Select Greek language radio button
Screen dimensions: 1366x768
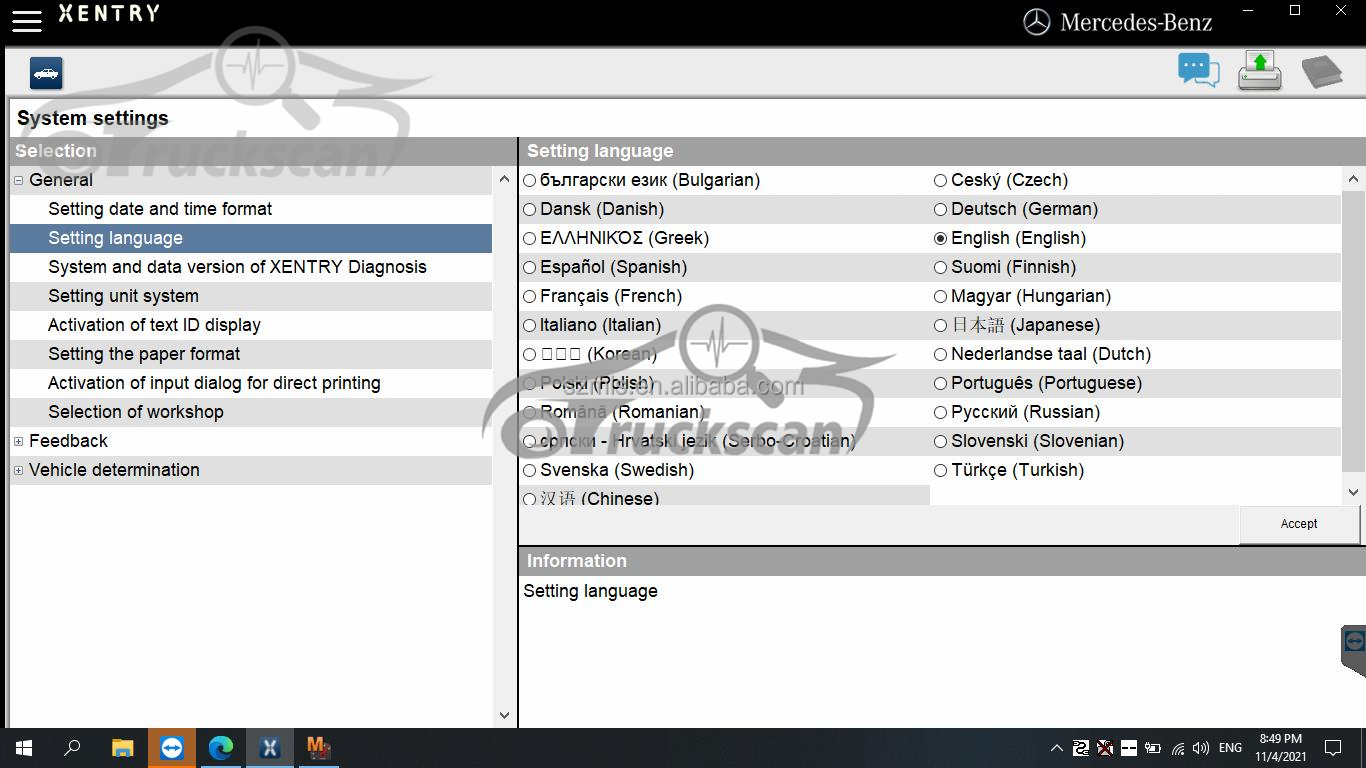pos(530,239)
